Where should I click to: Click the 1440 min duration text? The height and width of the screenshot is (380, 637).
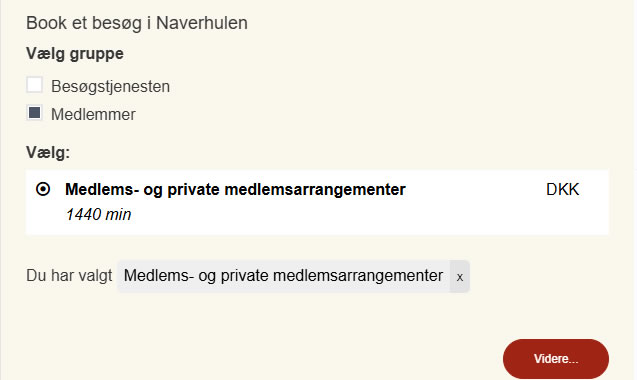[98, 214]
